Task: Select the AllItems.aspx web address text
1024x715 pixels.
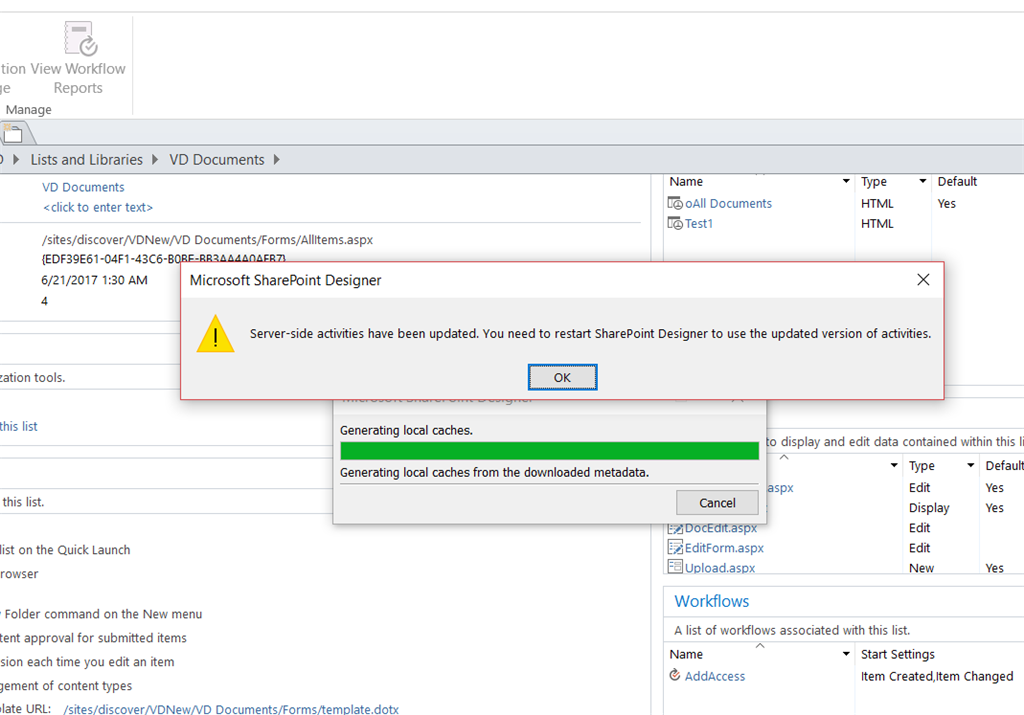Action: pos(207,240)
